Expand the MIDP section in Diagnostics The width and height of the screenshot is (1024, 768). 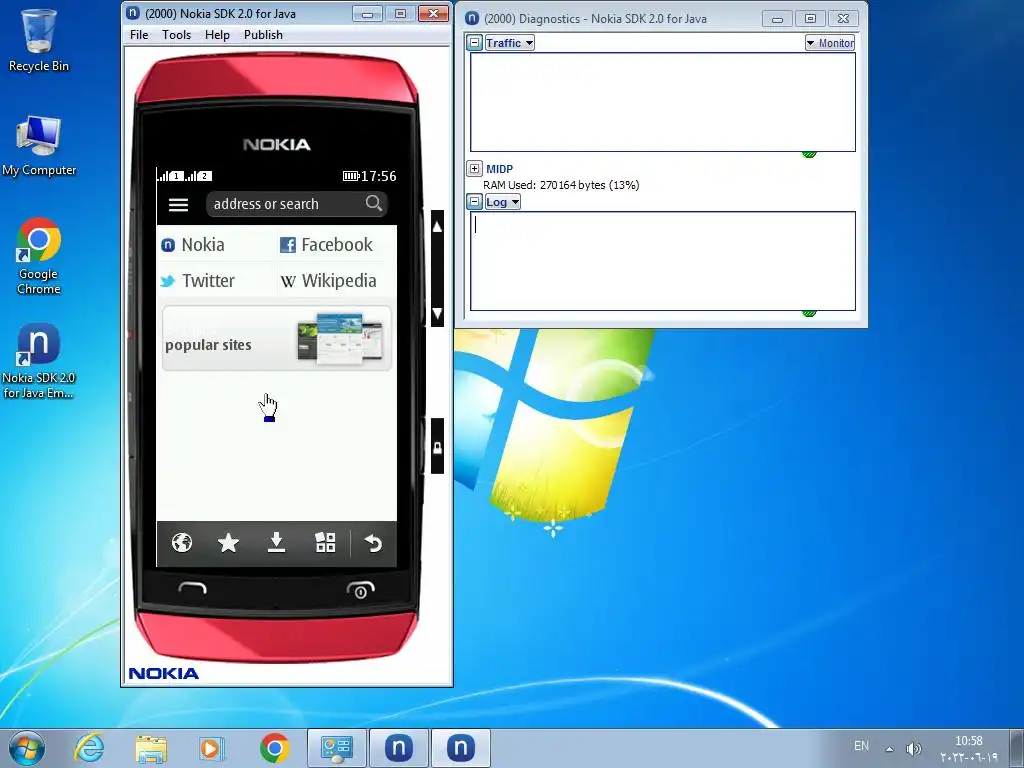tap(475, 168)
